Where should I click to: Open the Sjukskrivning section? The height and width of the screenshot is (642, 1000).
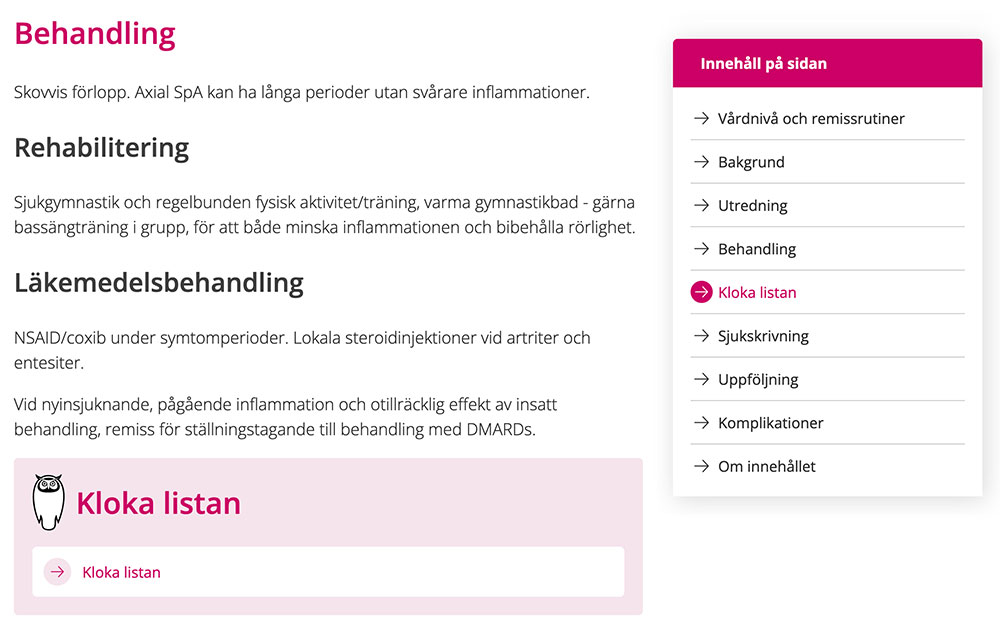(765, 335)
